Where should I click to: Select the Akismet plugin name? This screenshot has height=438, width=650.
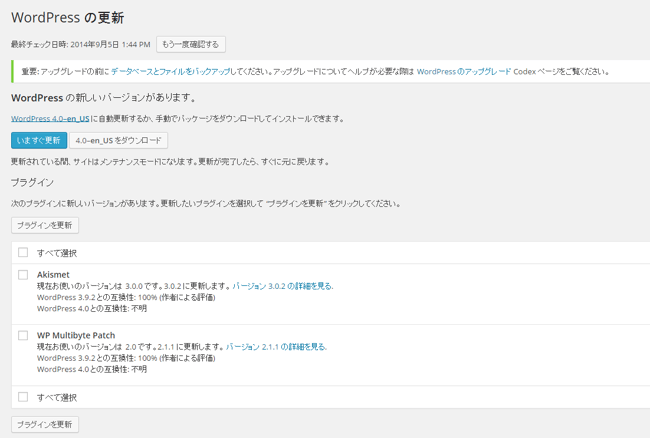(53, 275)
